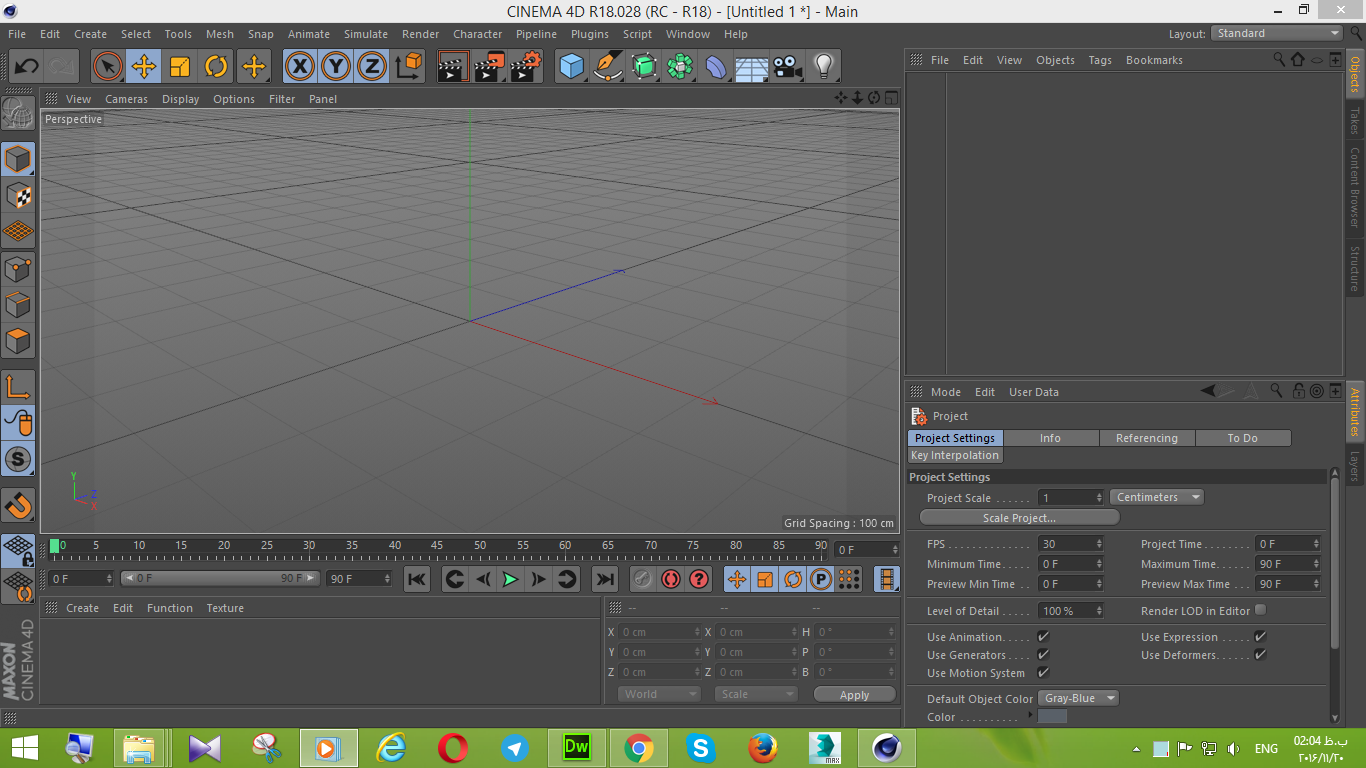Switch to Texture mode checkered icon
1366x768 pixels.
coord(18,195)
